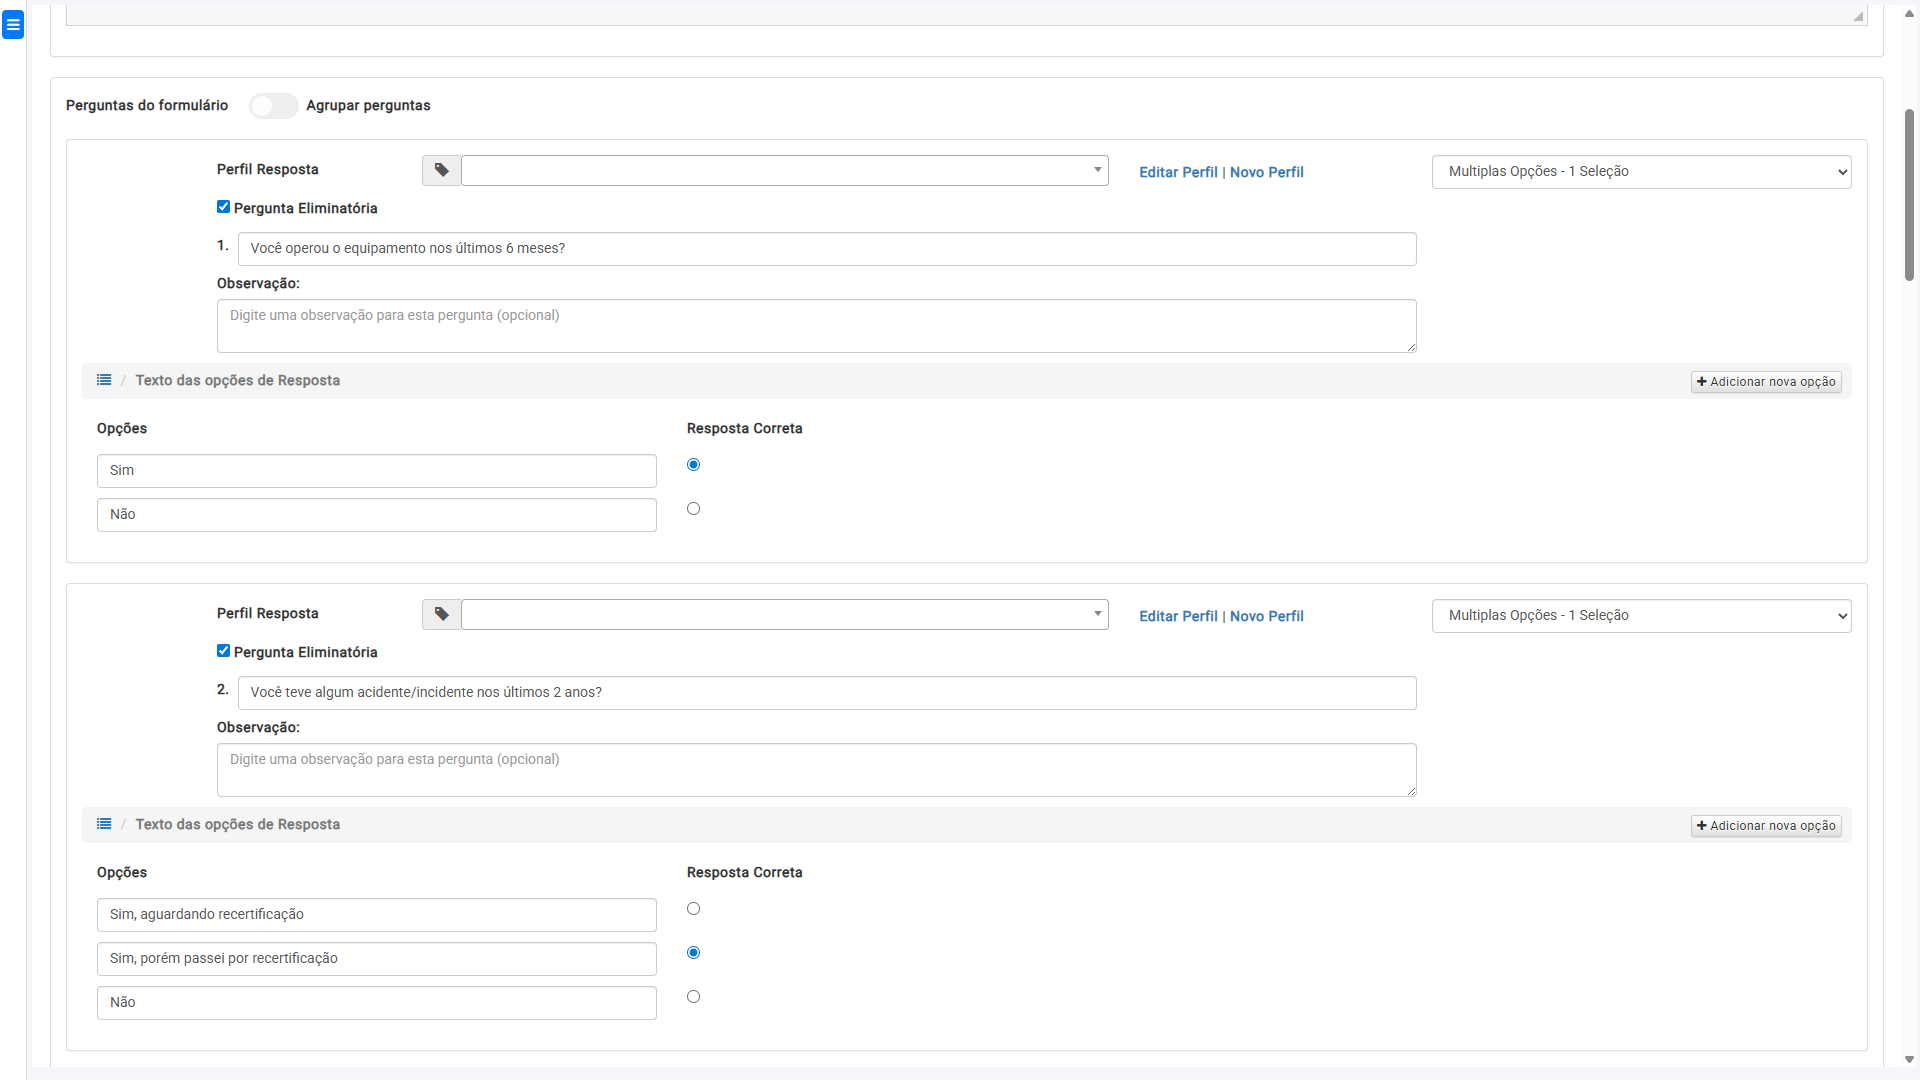Click the blue sidebar menu icon

[x=13, y=25]
